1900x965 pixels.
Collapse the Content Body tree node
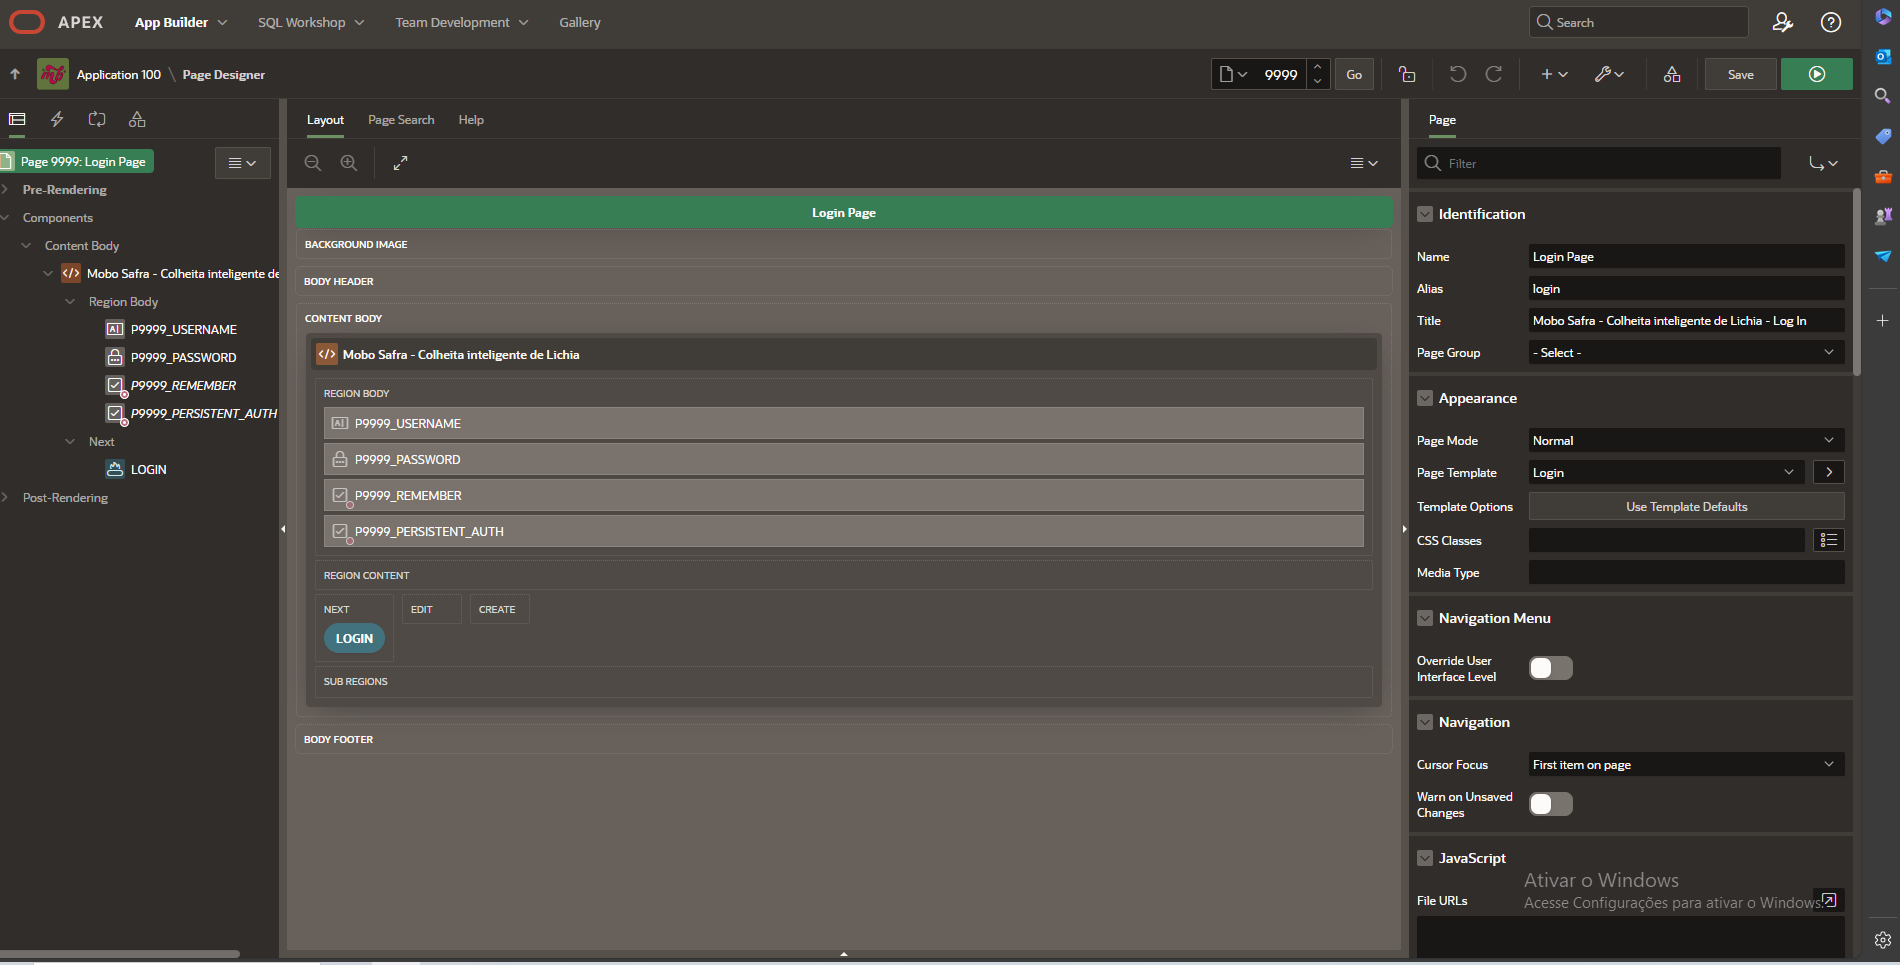(27, 245)
